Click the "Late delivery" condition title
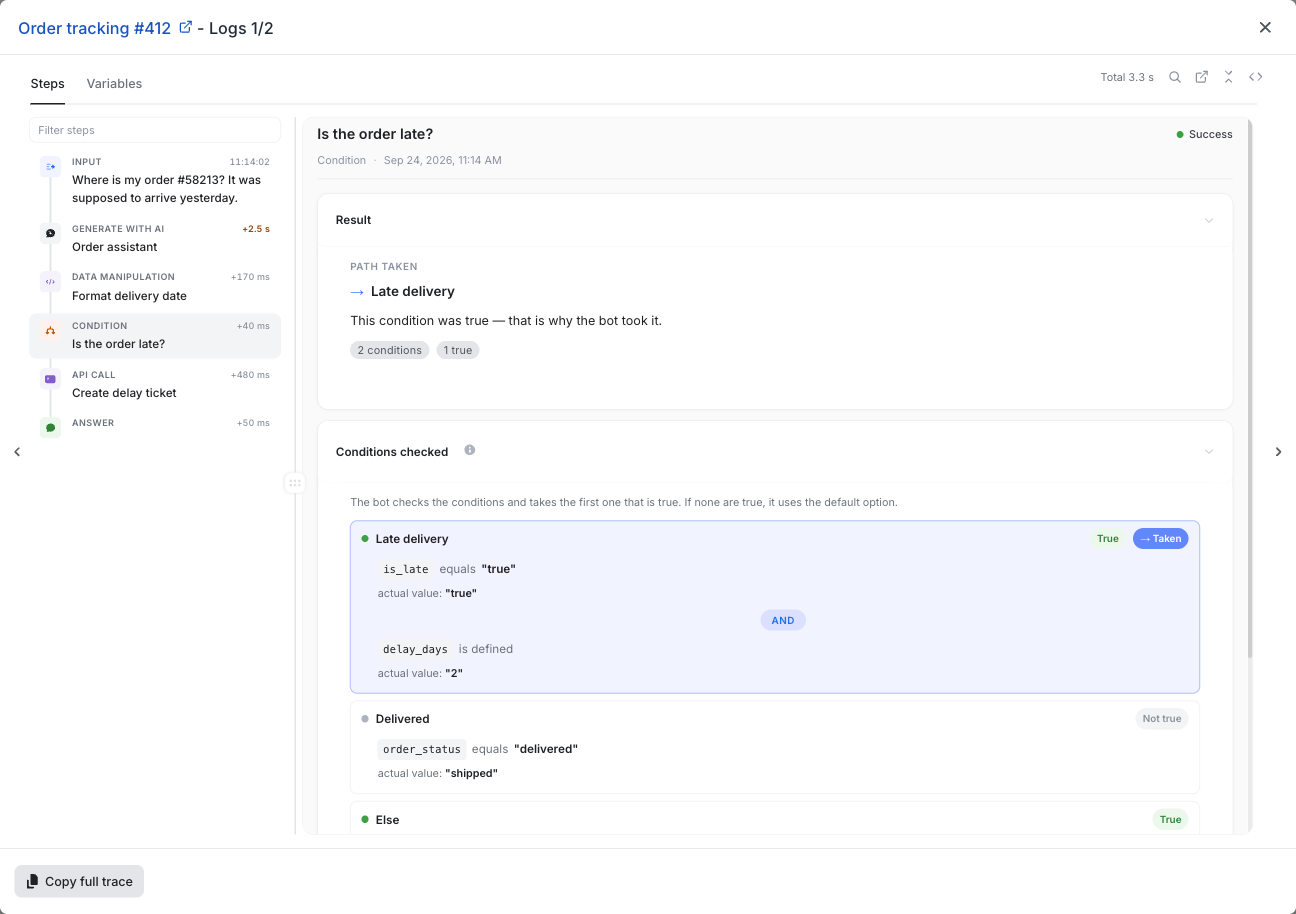 point(412,539)
